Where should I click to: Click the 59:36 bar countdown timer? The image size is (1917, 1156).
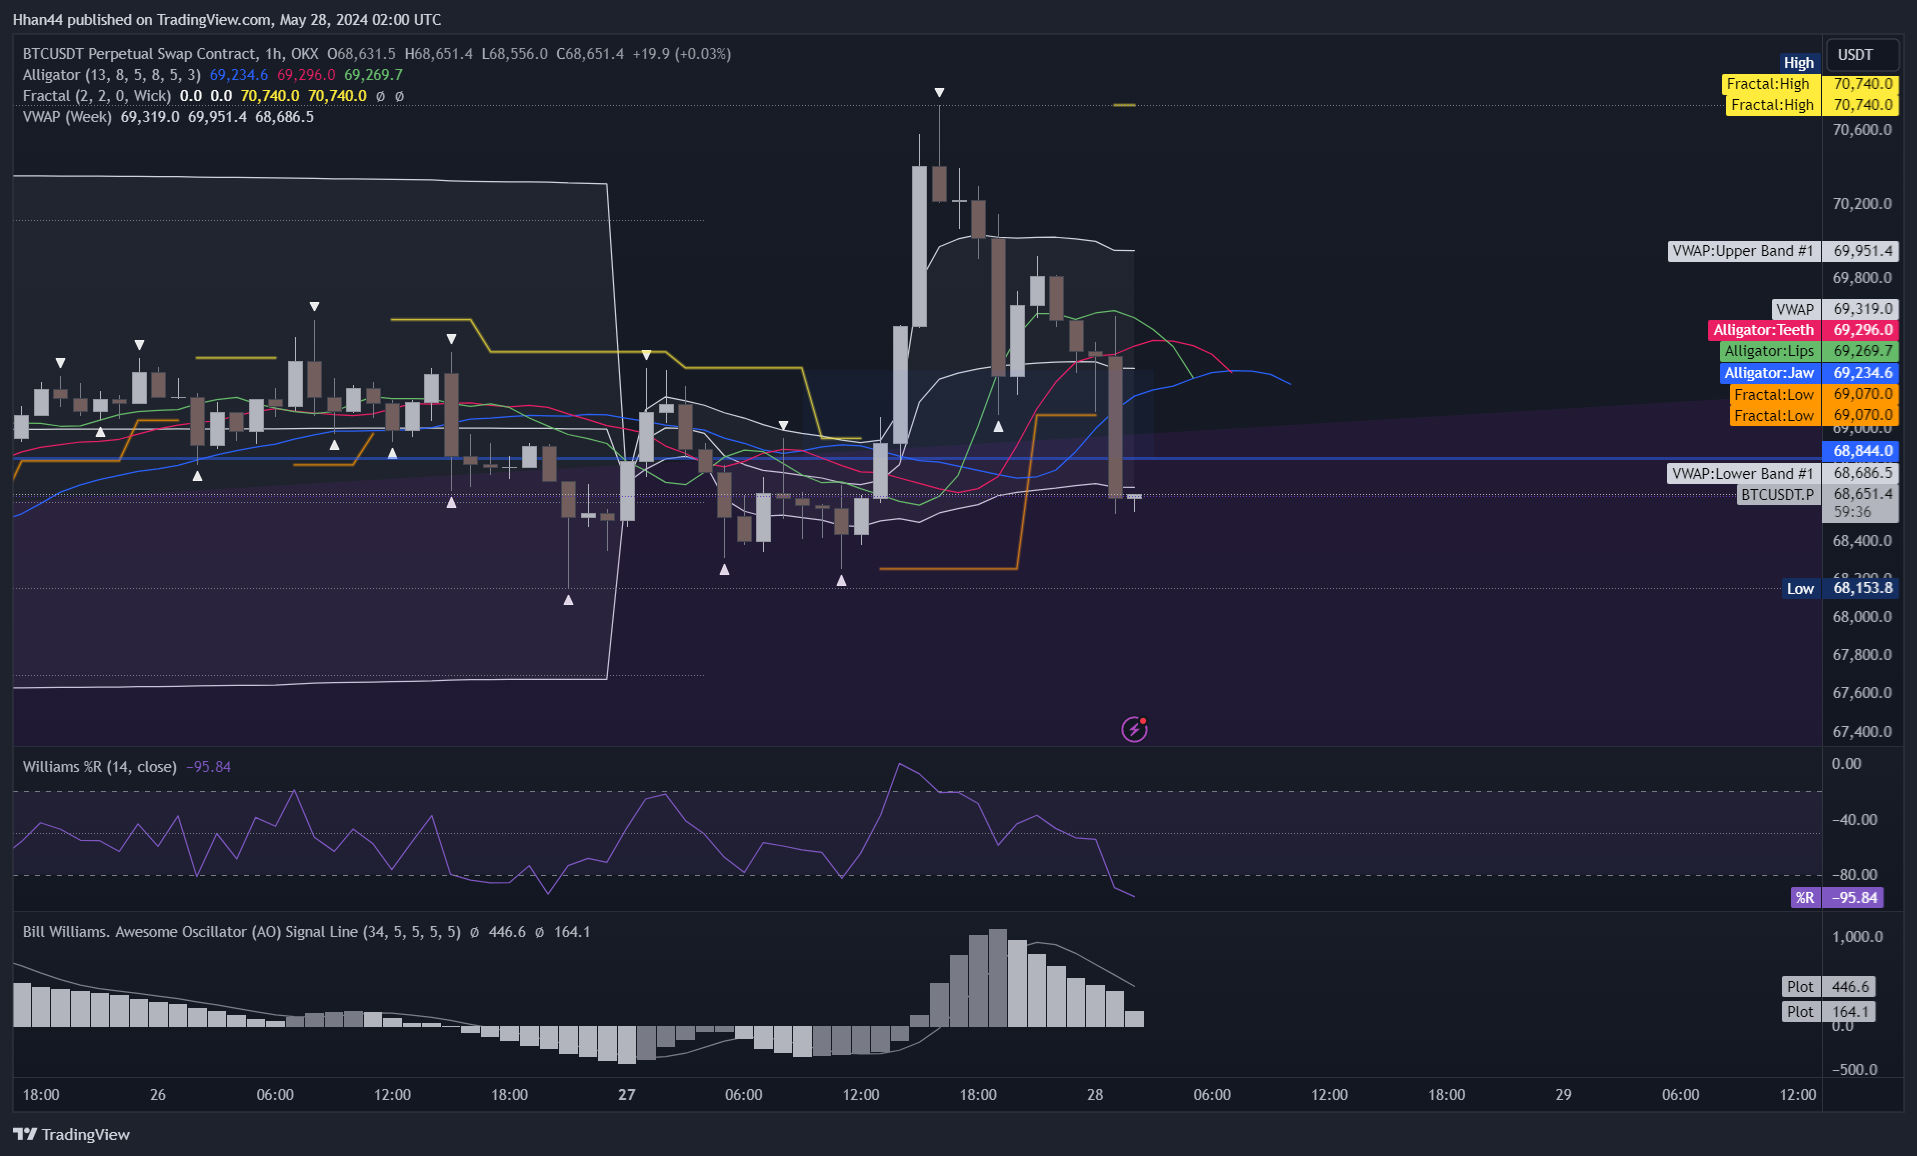tap(1853, 512)
